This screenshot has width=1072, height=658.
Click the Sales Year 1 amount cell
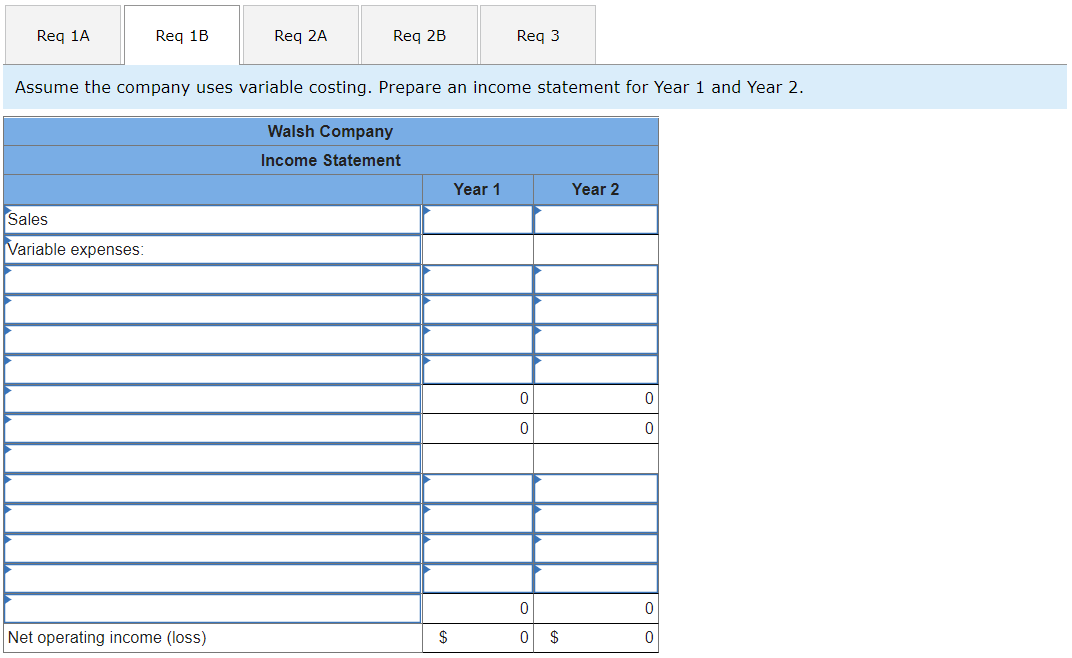coord(480,219)
